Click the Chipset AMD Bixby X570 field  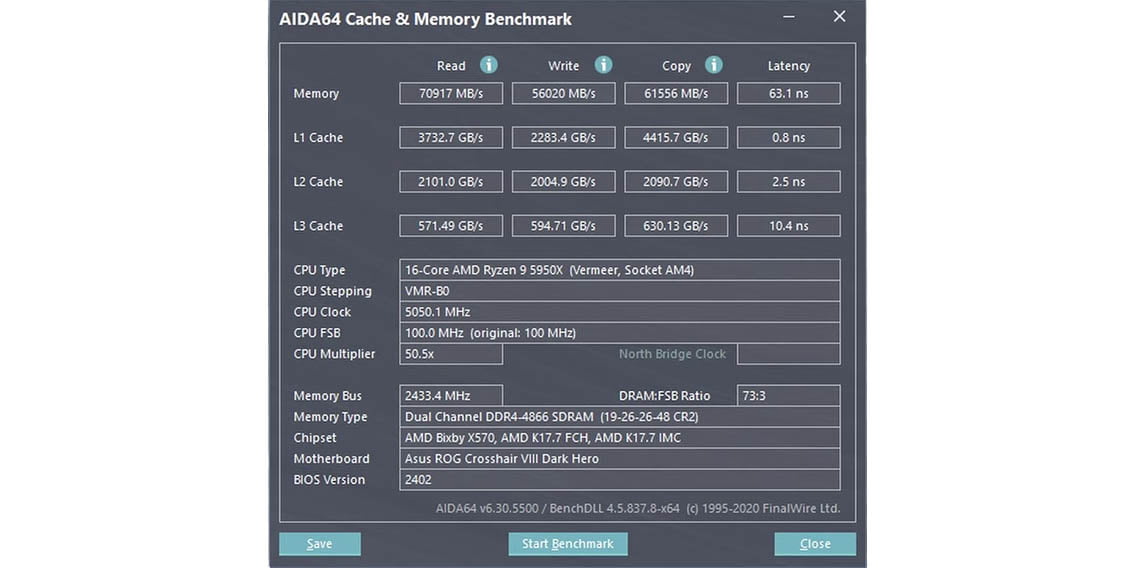click(619, 438)
